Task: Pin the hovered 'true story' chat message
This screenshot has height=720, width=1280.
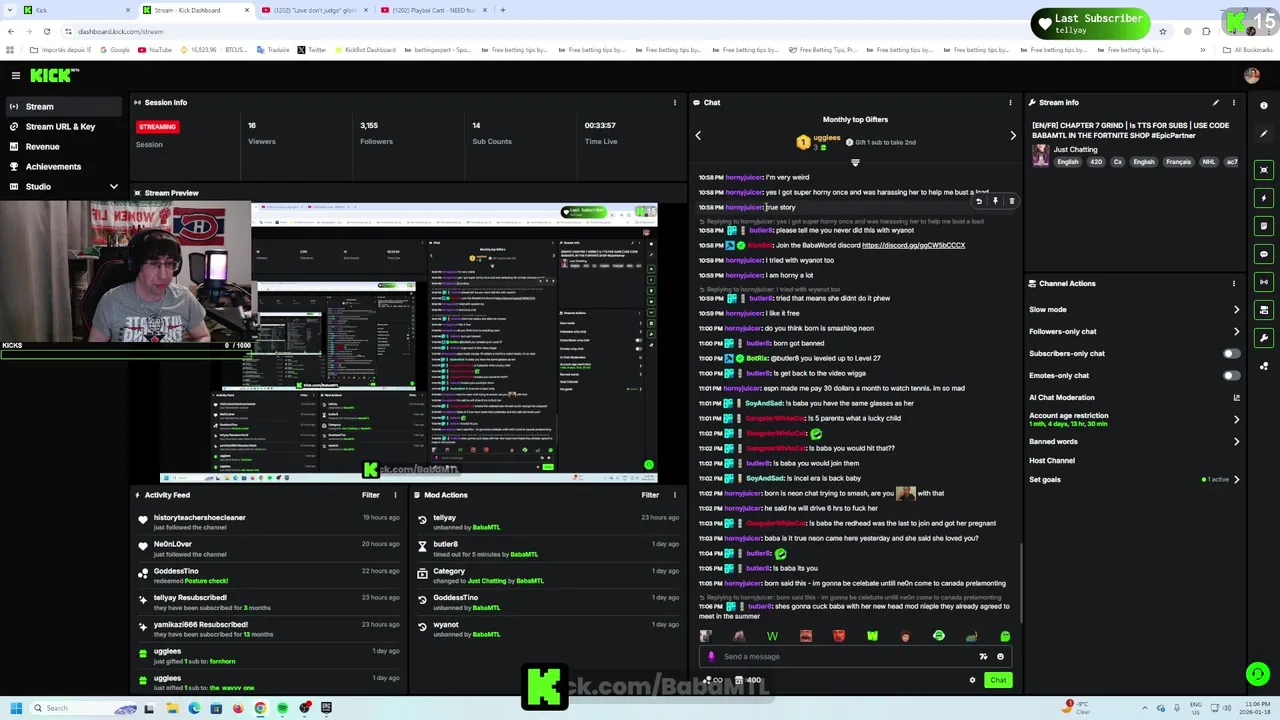Action: coord(995,201)
